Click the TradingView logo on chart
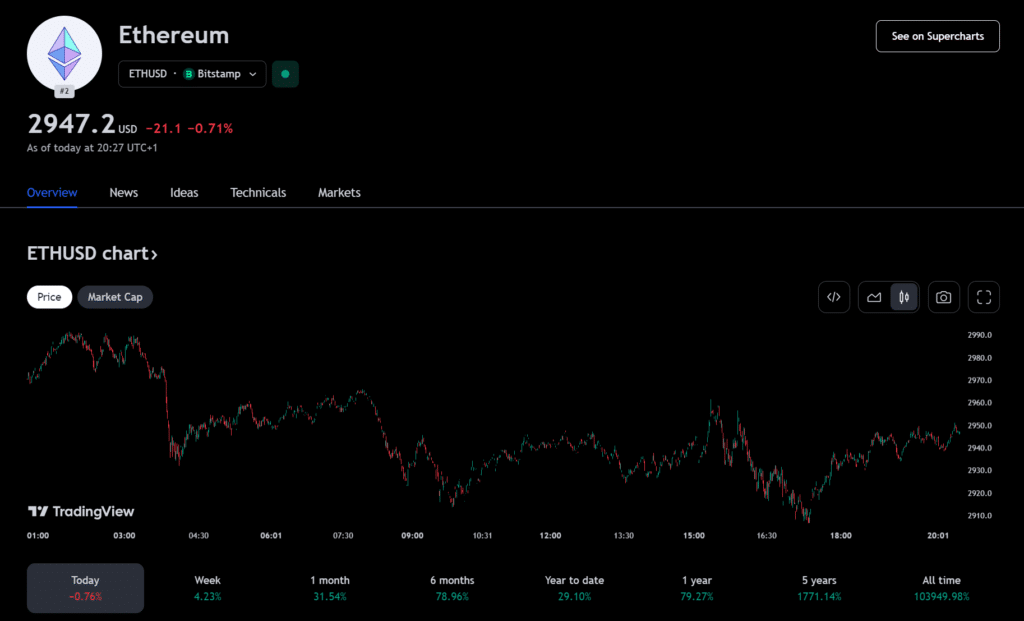The height and width of the screenshot is (621, 1024). 81,512
